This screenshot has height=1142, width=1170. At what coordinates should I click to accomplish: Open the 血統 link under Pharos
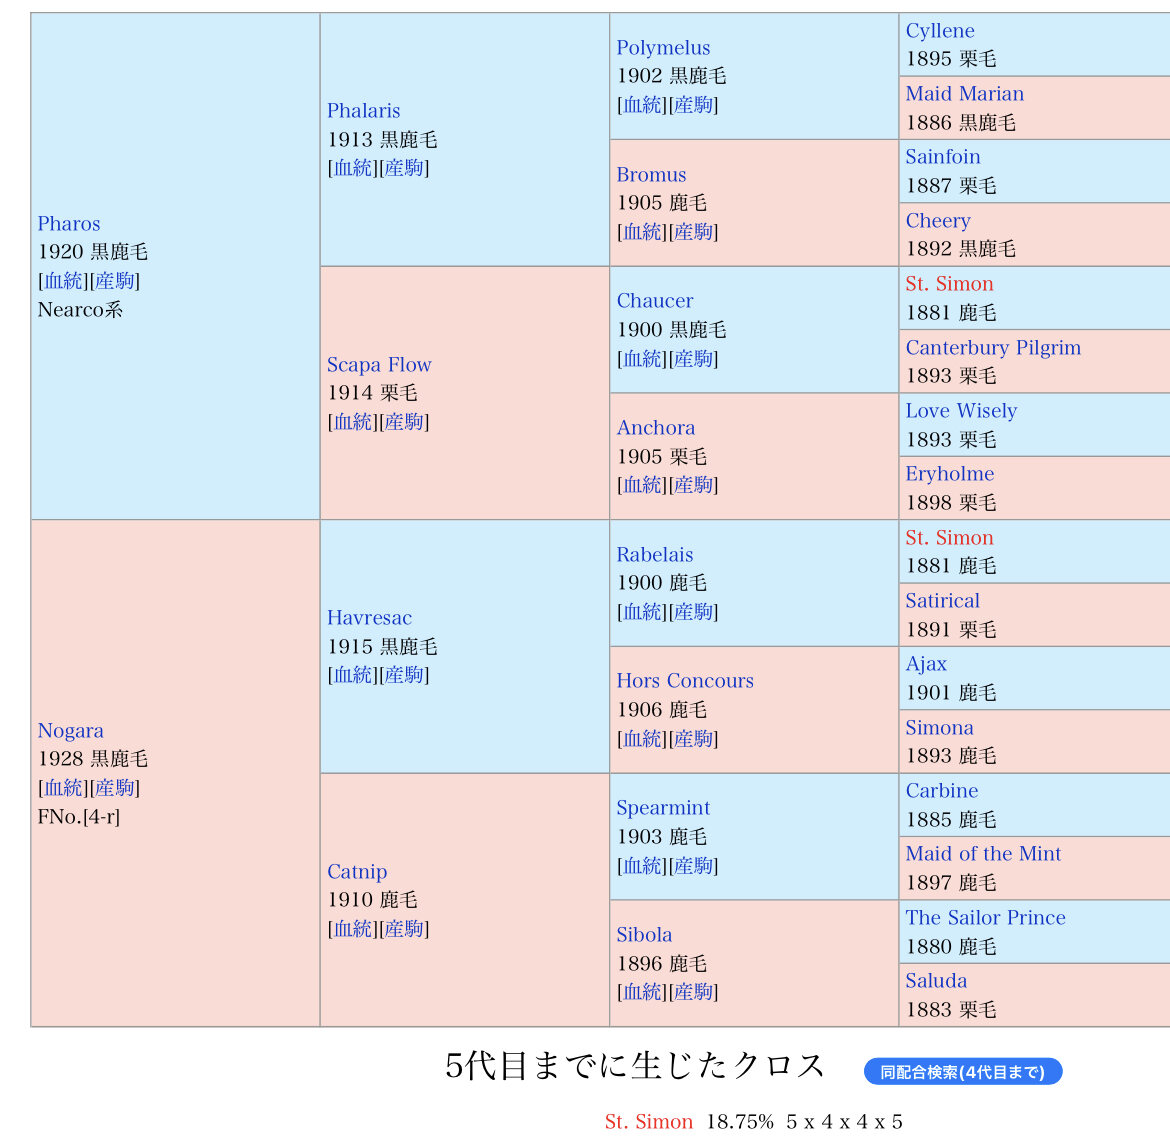[x=64, y=281]
